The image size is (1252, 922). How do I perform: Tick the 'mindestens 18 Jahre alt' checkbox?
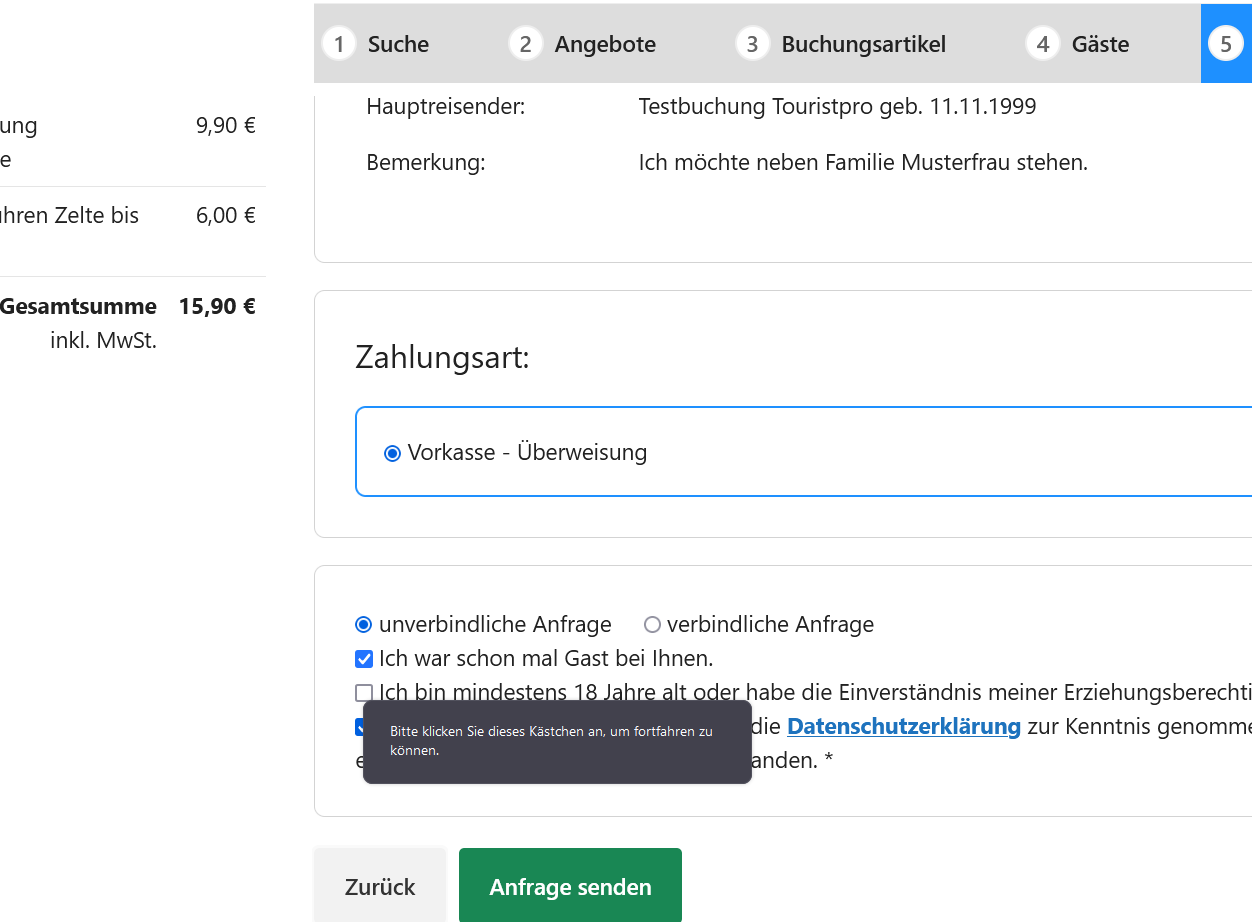(364, 693)
